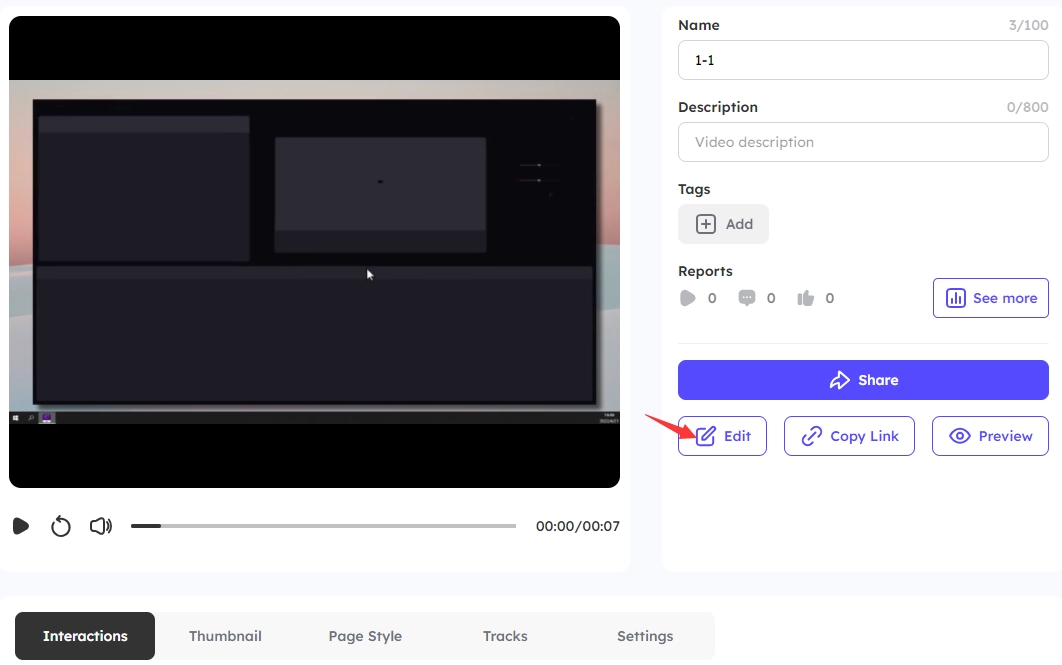
Task: Click the Name input field
Action: coord(863,60)
